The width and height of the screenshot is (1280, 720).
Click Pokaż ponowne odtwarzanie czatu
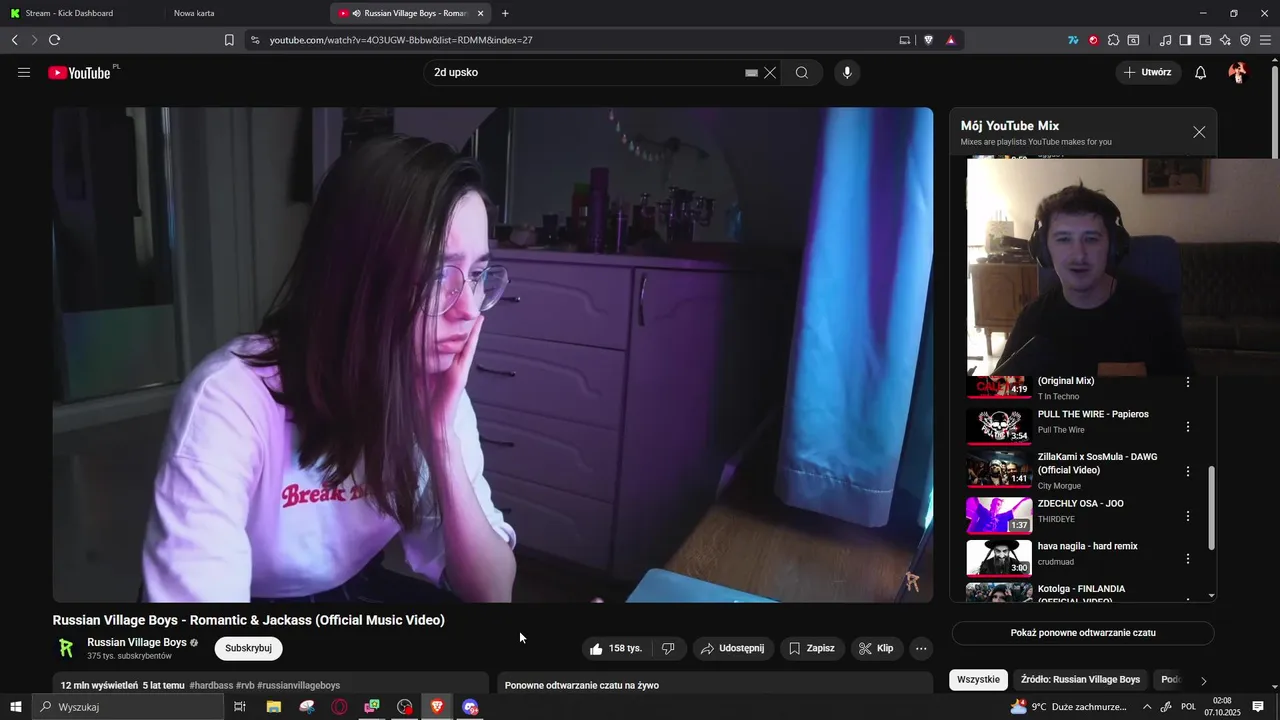click(x=1083, y=633)
